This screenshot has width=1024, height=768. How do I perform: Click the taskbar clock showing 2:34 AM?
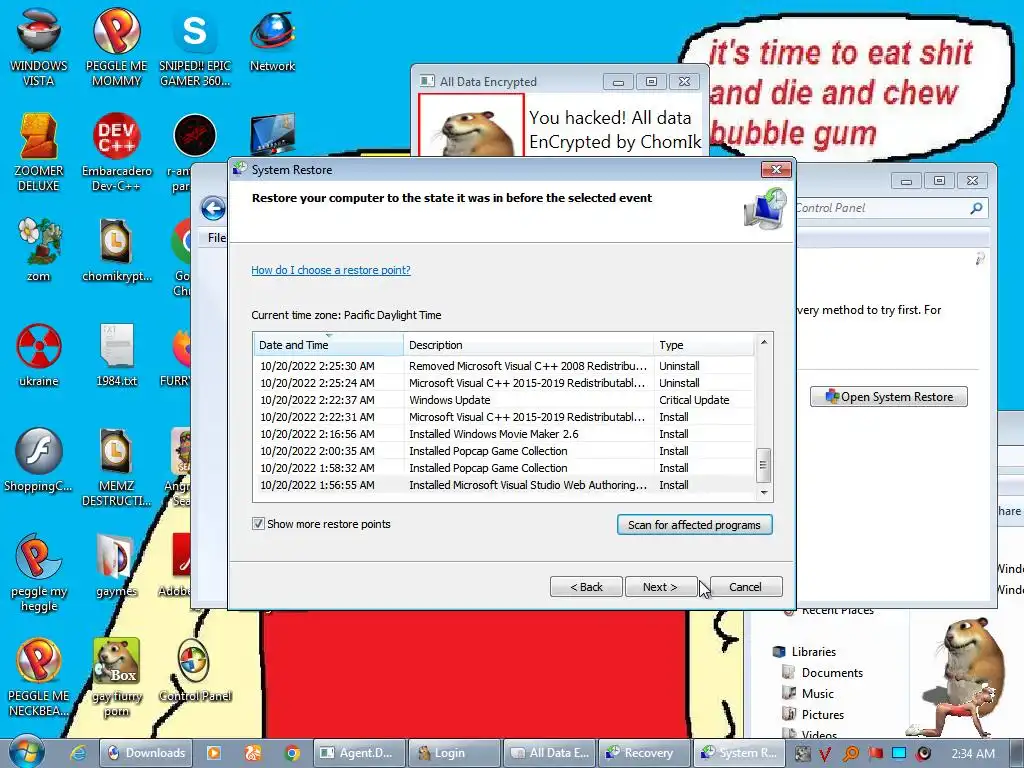tap(973, 754)
